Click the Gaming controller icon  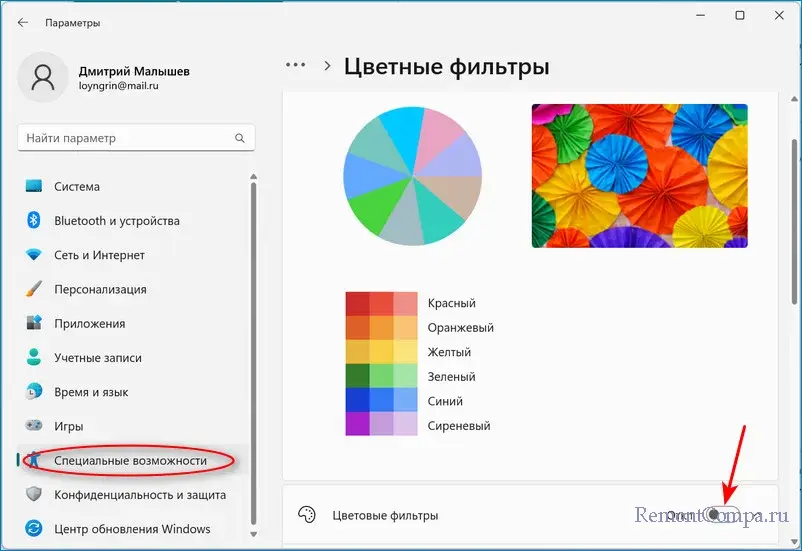click(34, 426)
